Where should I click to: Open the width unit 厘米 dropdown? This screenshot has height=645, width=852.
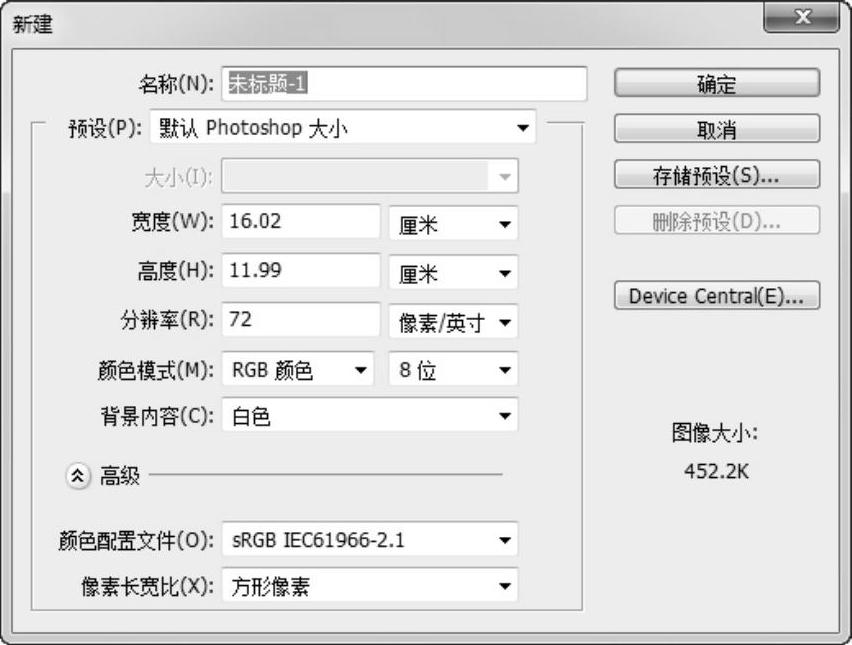453,224
